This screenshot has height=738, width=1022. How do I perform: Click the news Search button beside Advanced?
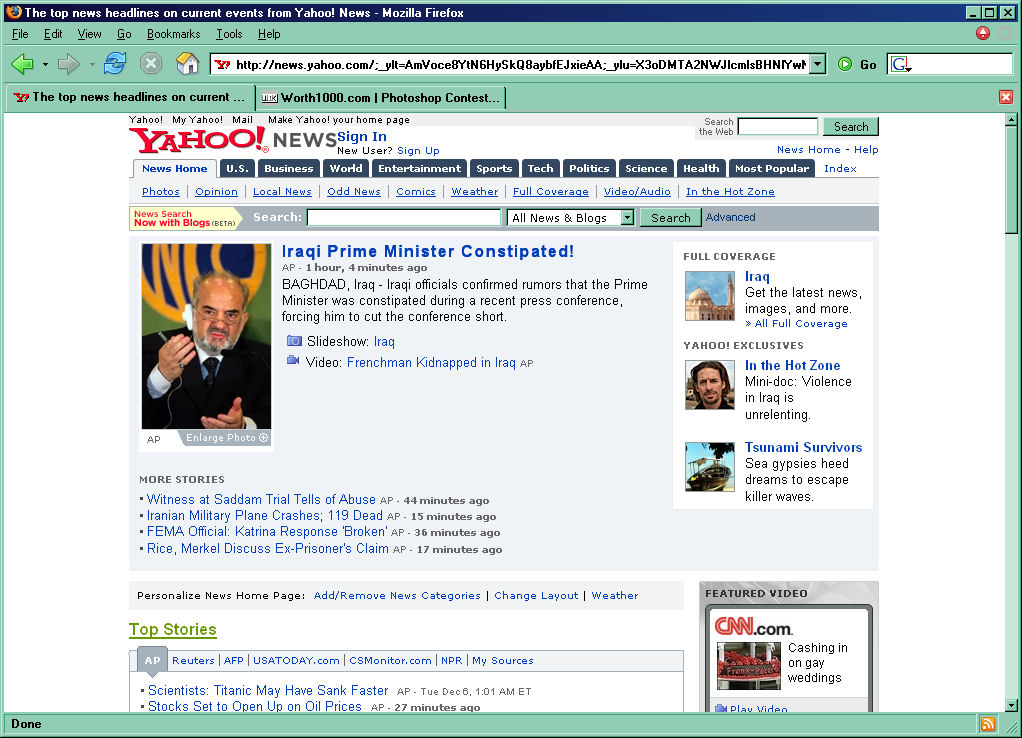point(670,218)
